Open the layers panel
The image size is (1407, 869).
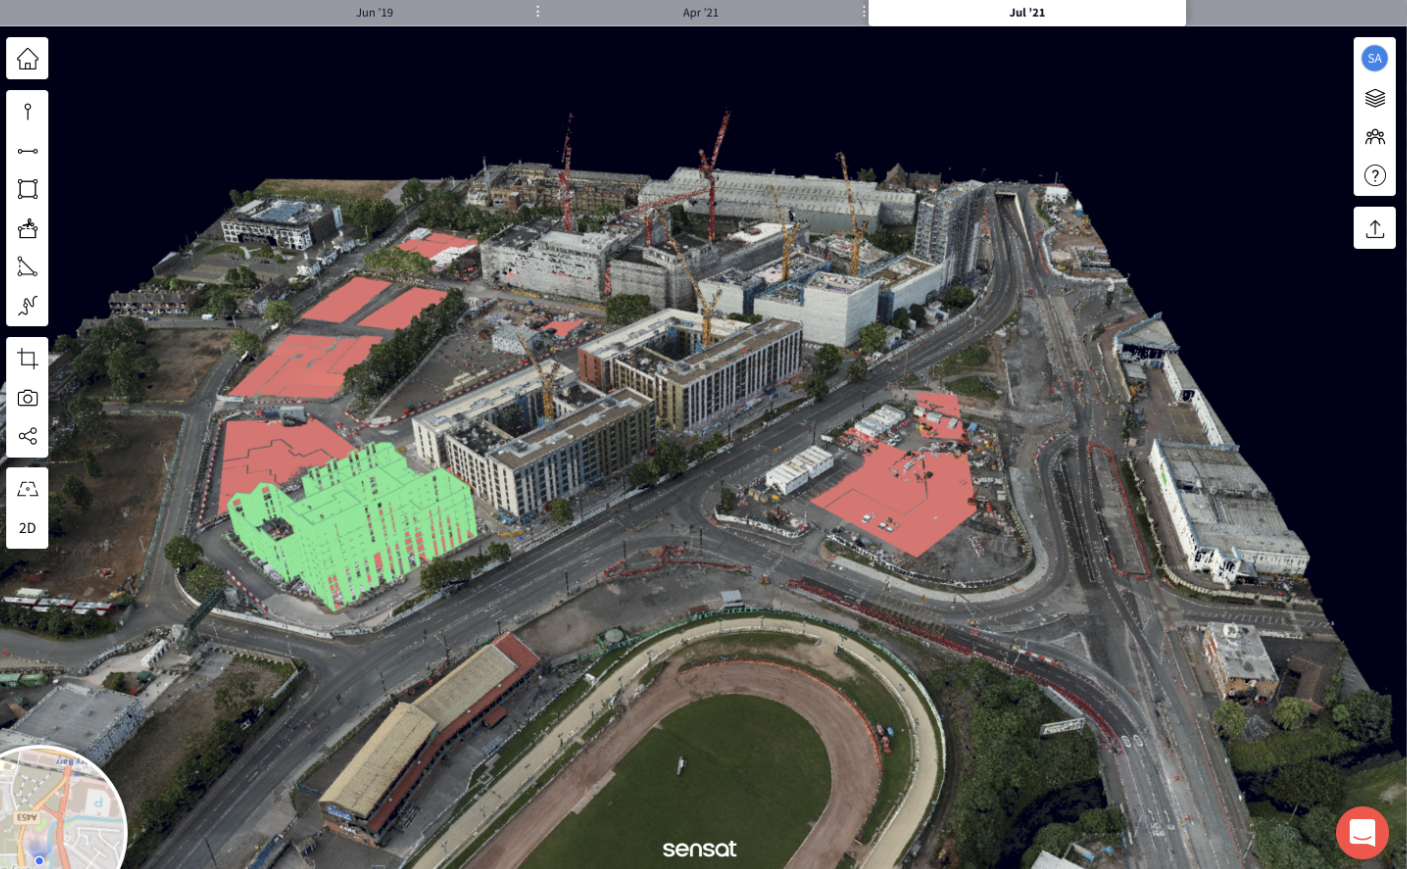pos(1374,98)
